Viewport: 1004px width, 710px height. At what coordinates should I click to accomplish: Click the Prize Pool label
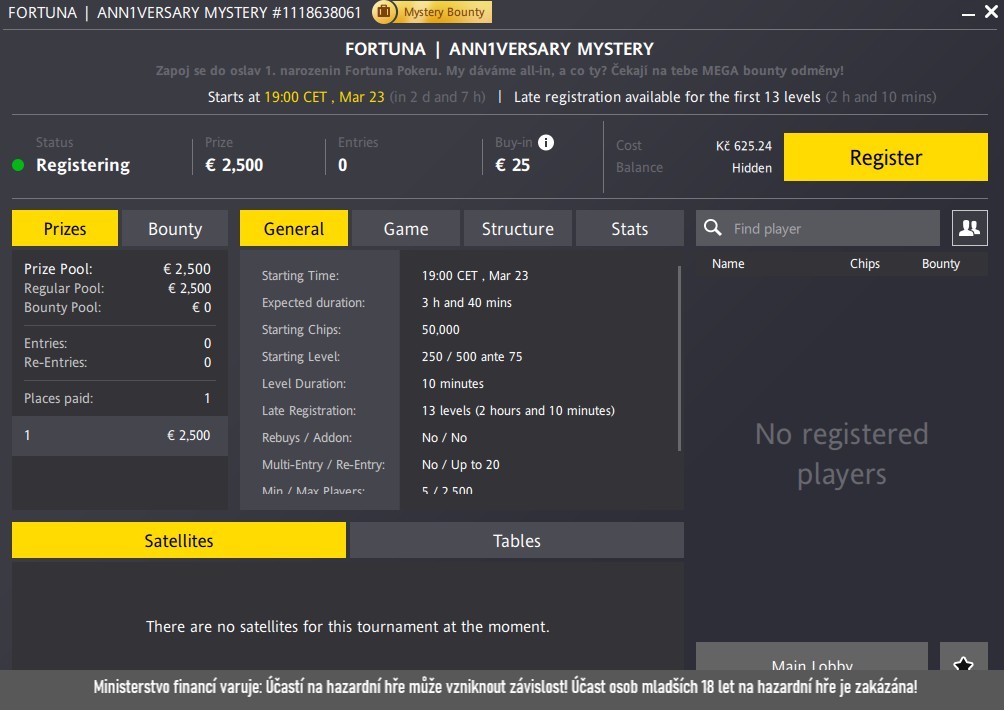[x=58, y=268]
